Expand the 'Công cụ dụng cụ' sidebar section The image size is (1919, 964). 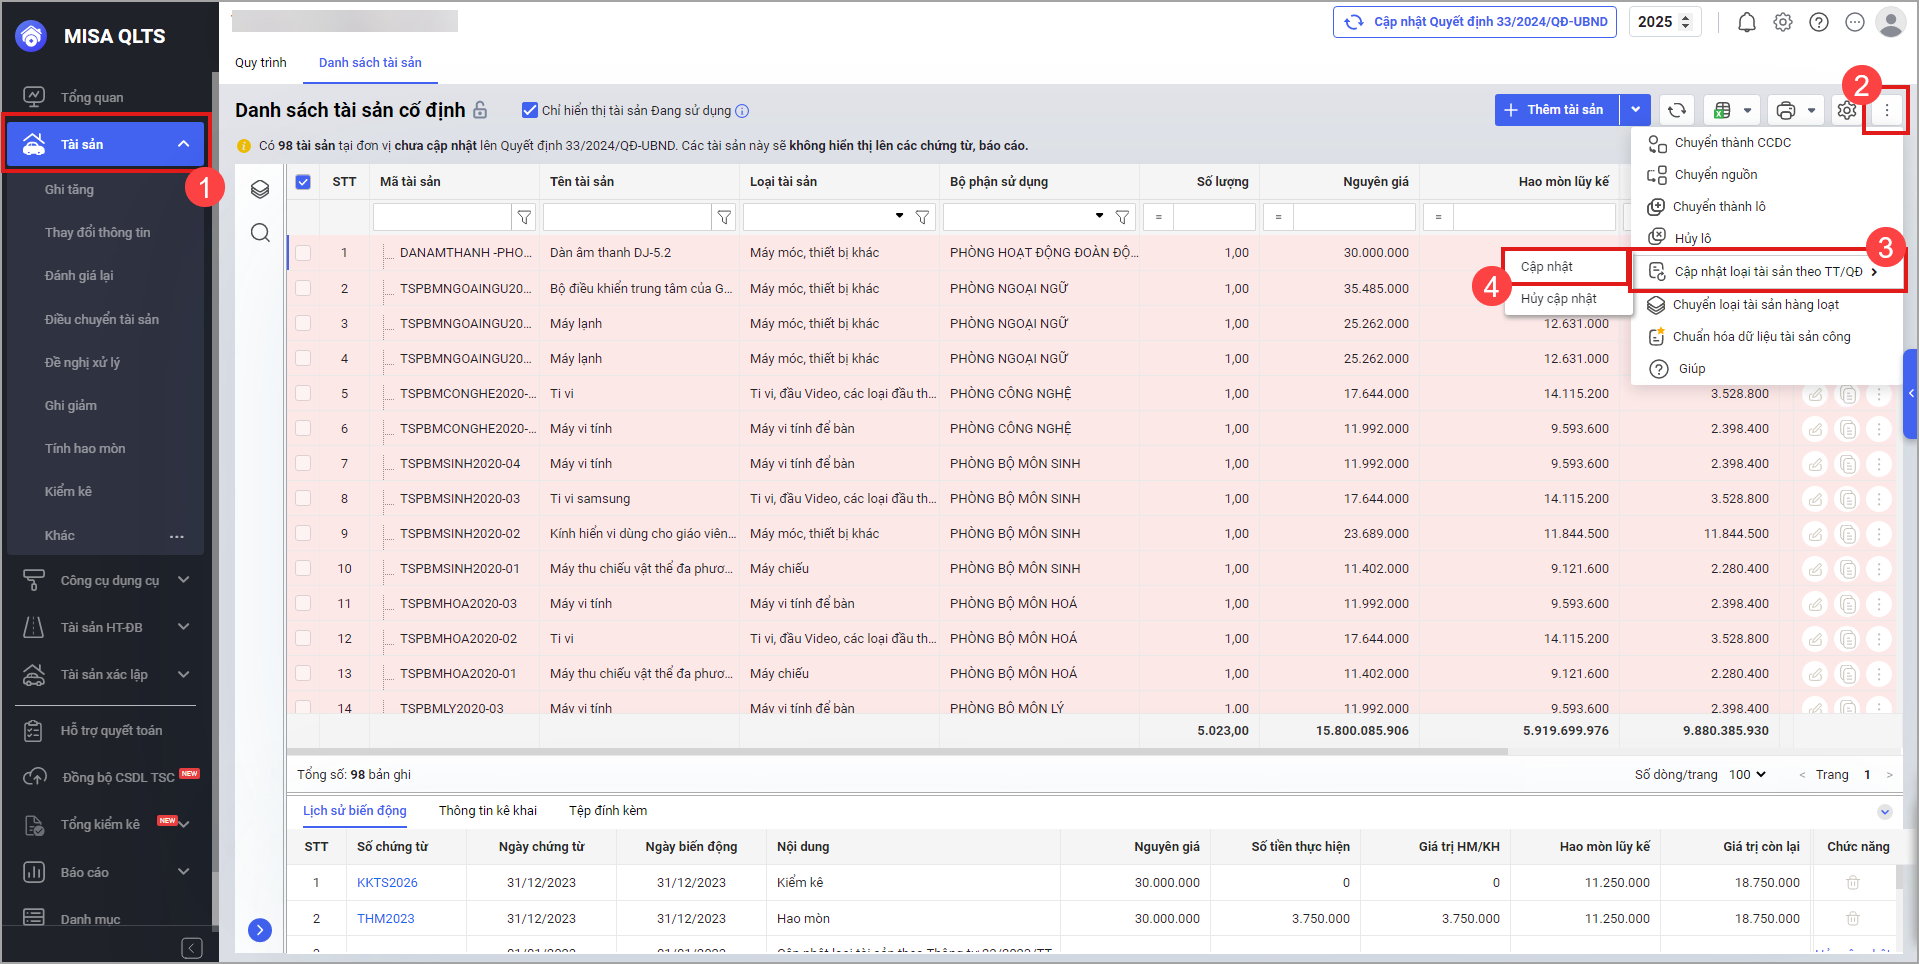pyautogui.click(x=183, y=580)
